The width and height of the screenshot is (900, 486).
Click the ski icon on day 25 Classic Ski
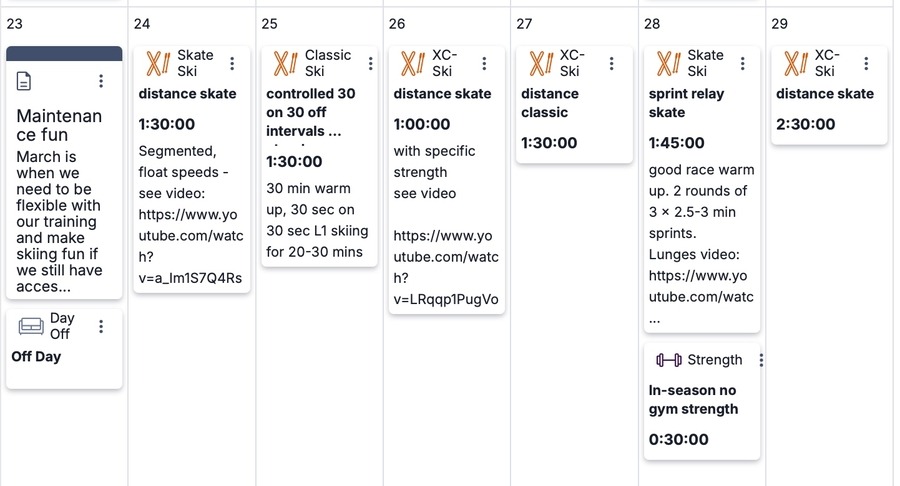(x=285, y=64)
